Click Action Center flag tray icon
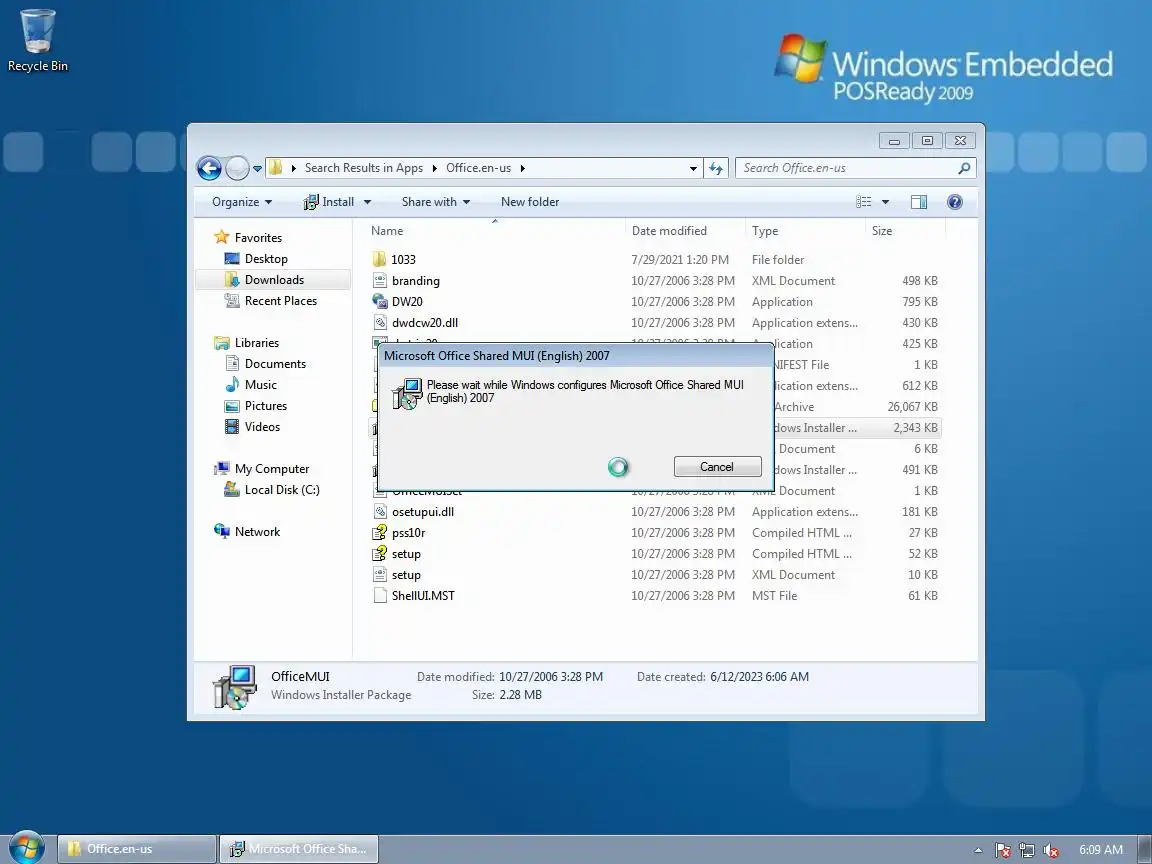The image size is (1152, 864). tap(1002, 850)
